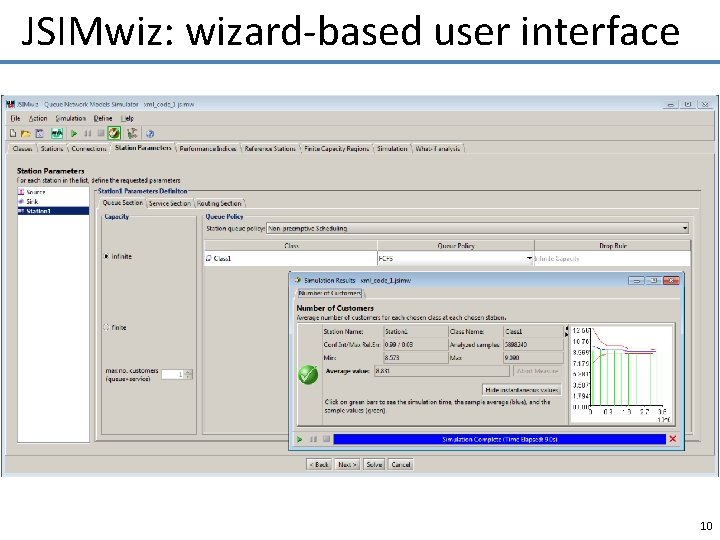Click the green JMVA export toolbar icon
The image size is (720, 540).
tap(57, 134)
